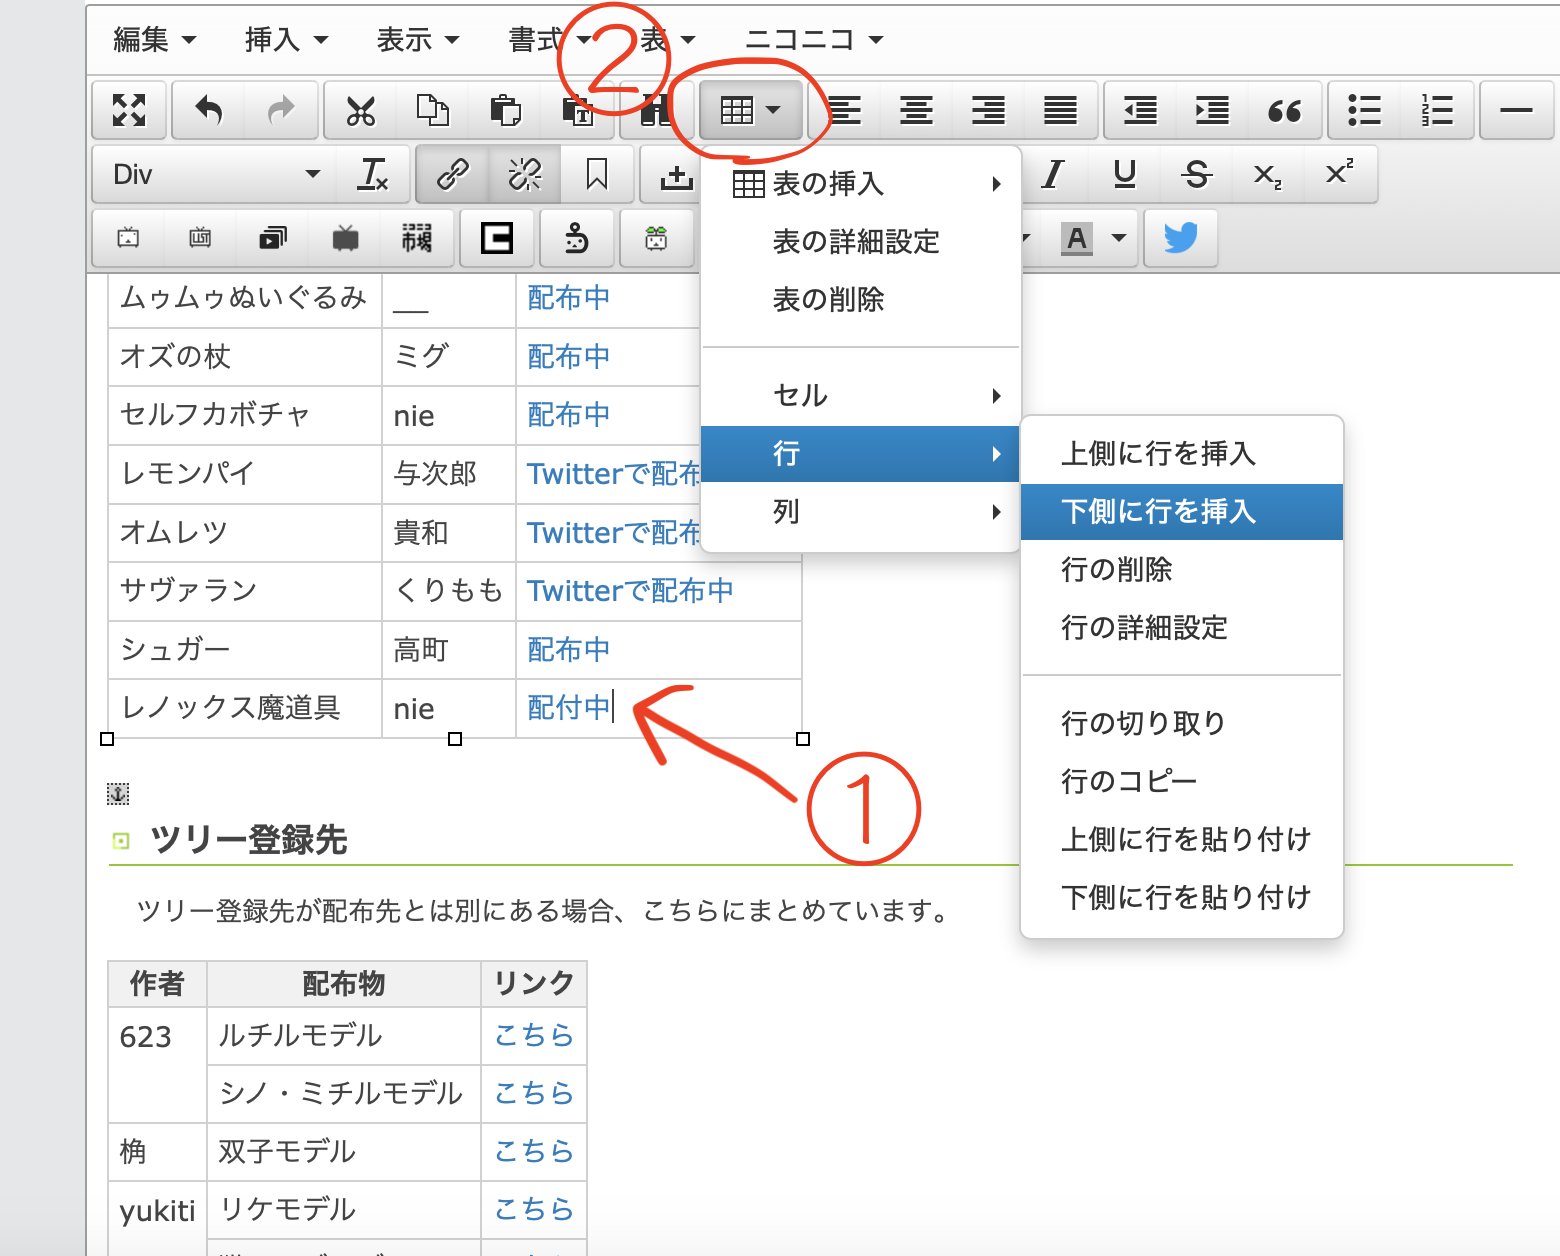This screenshot has width=1560, height=1256.
Task: Choose 行の削除
Action: 1182,570
